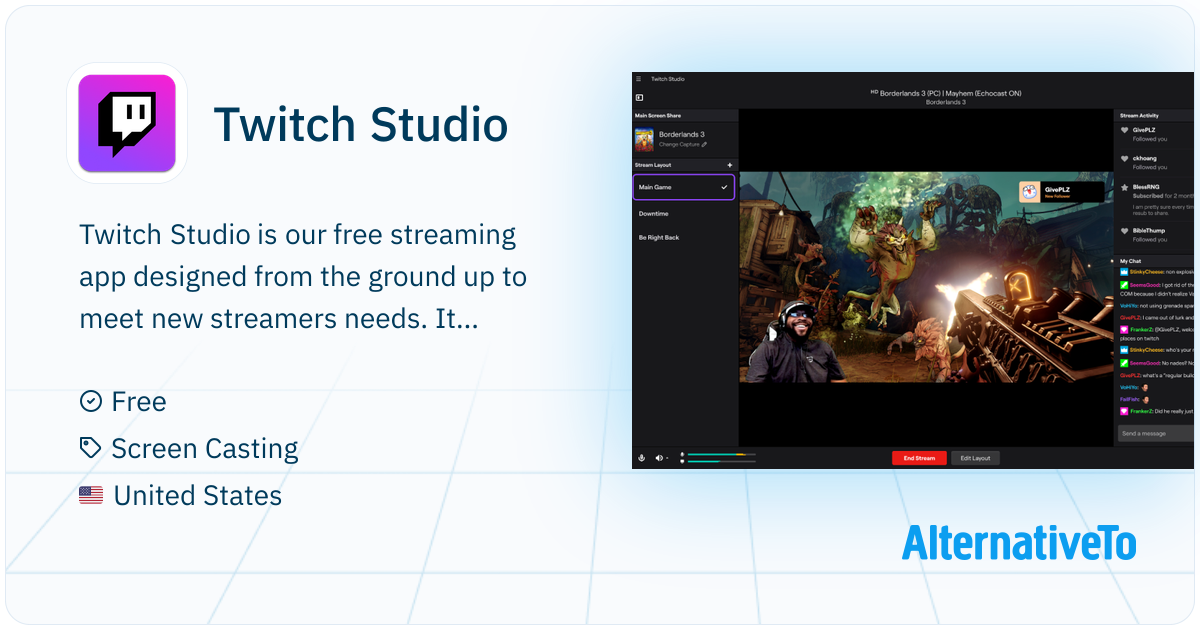Add a new Stream Layout
The image size is (1200, 630).
[729, 165]
